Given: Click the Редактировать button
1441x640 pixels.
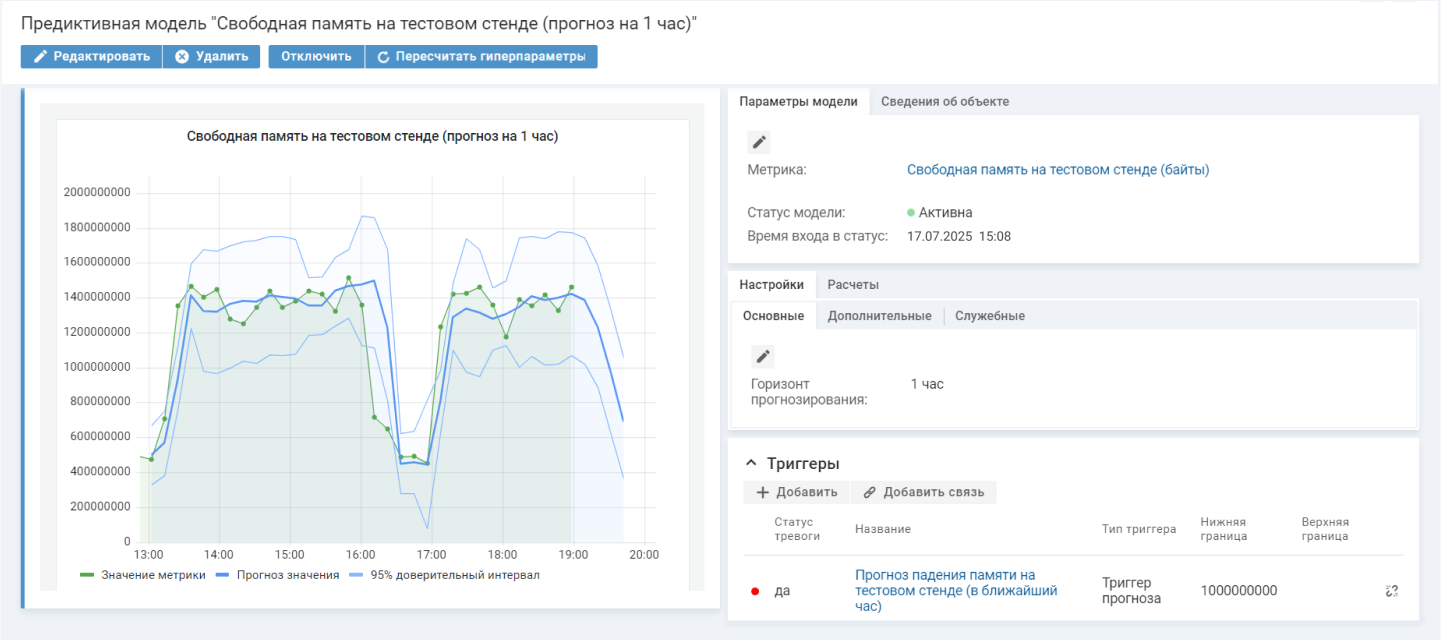Looking at the screenshot, I should [x=91, y=56].
